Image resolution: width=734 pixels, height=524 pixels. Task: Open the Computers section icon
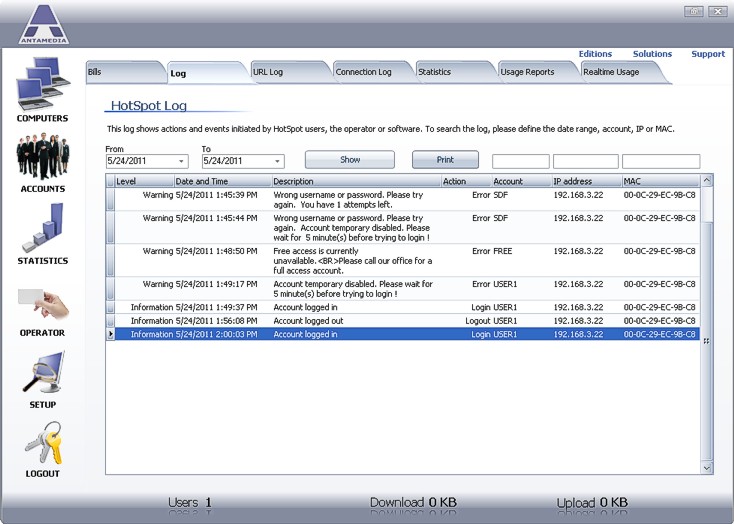click(42, 84)
